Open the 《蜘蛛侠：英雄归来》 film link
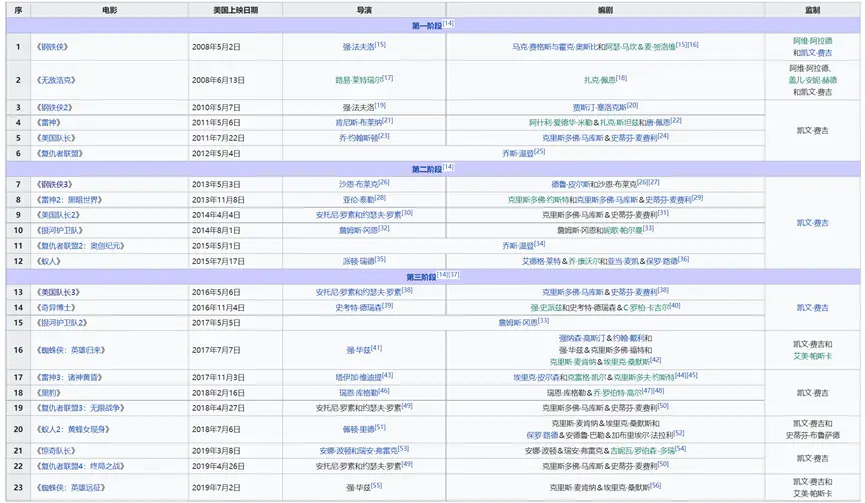The width and height of the screenshot is (865, 503). point(71,350)
